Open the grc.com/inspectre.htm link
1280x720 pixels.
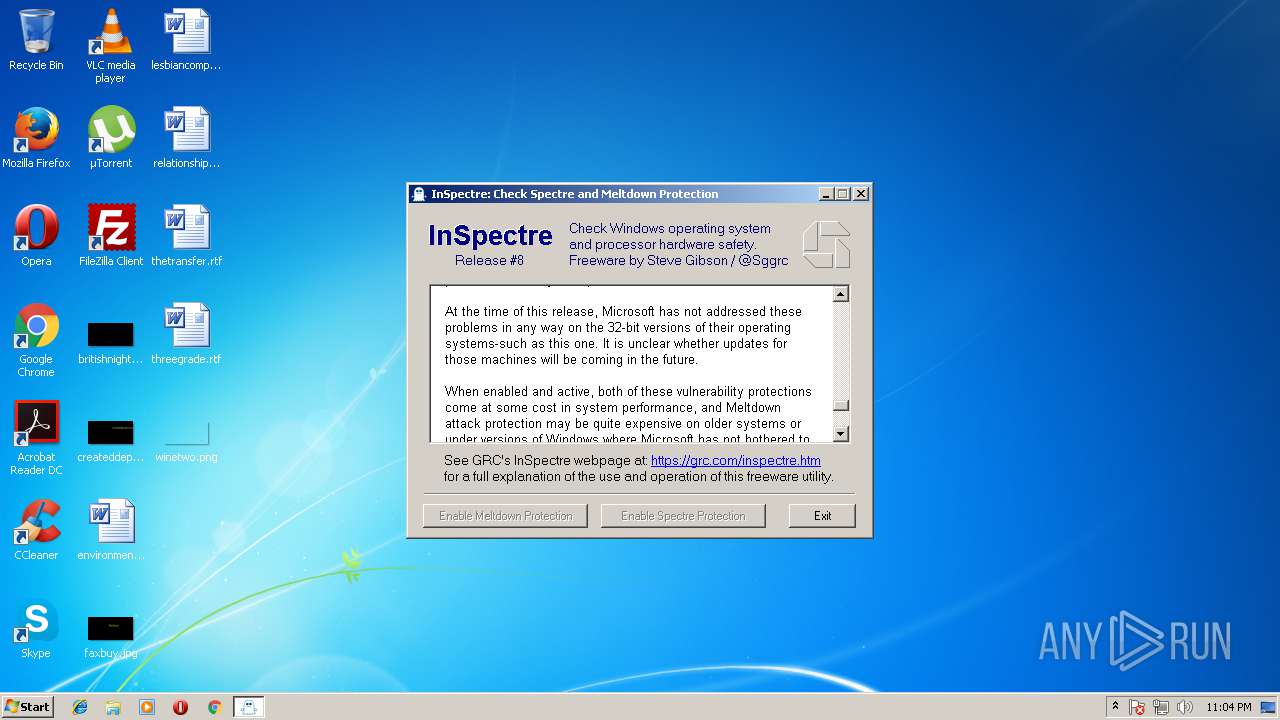pyautogui.click(x=736, y=461)
